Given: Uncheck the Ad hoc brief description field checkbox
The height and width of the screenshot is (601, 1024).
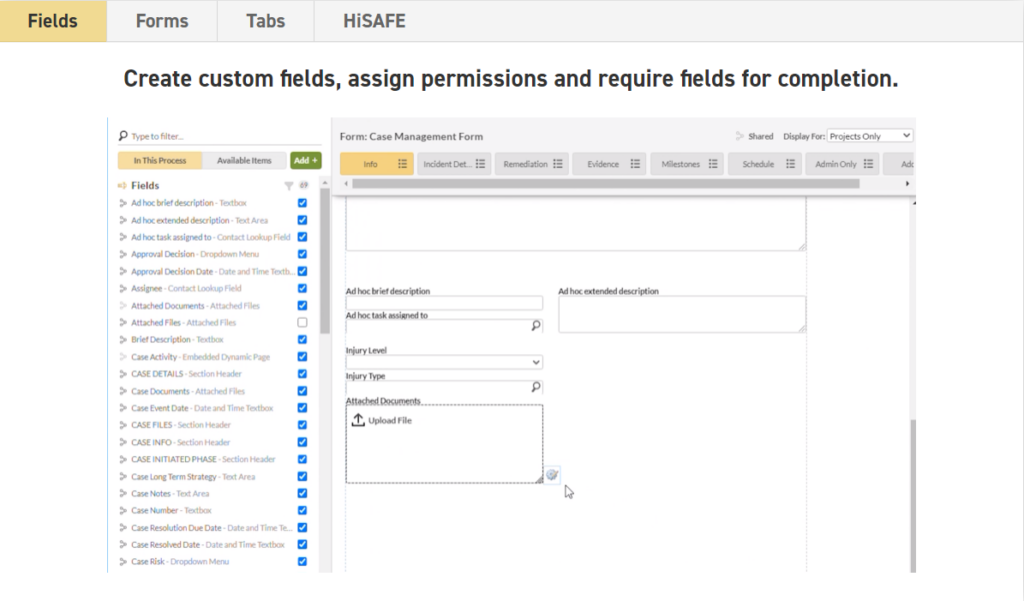Looking at the screenshot, I should coord(302,203).
